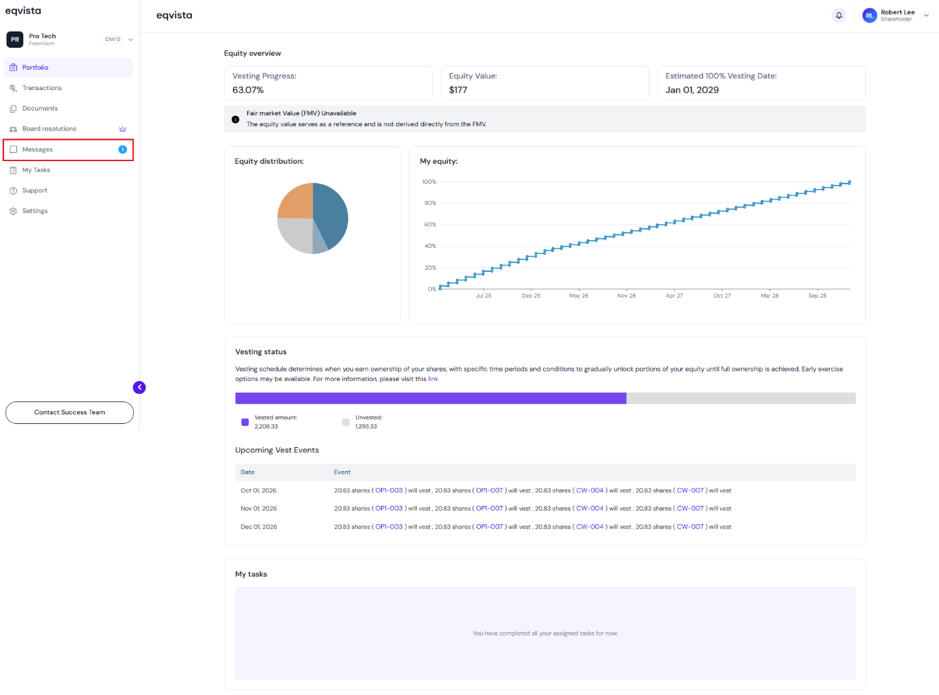Screen dimensions: 939x695
Task: Click the crown icon beside Board resolutions
Action: [122, 129]
